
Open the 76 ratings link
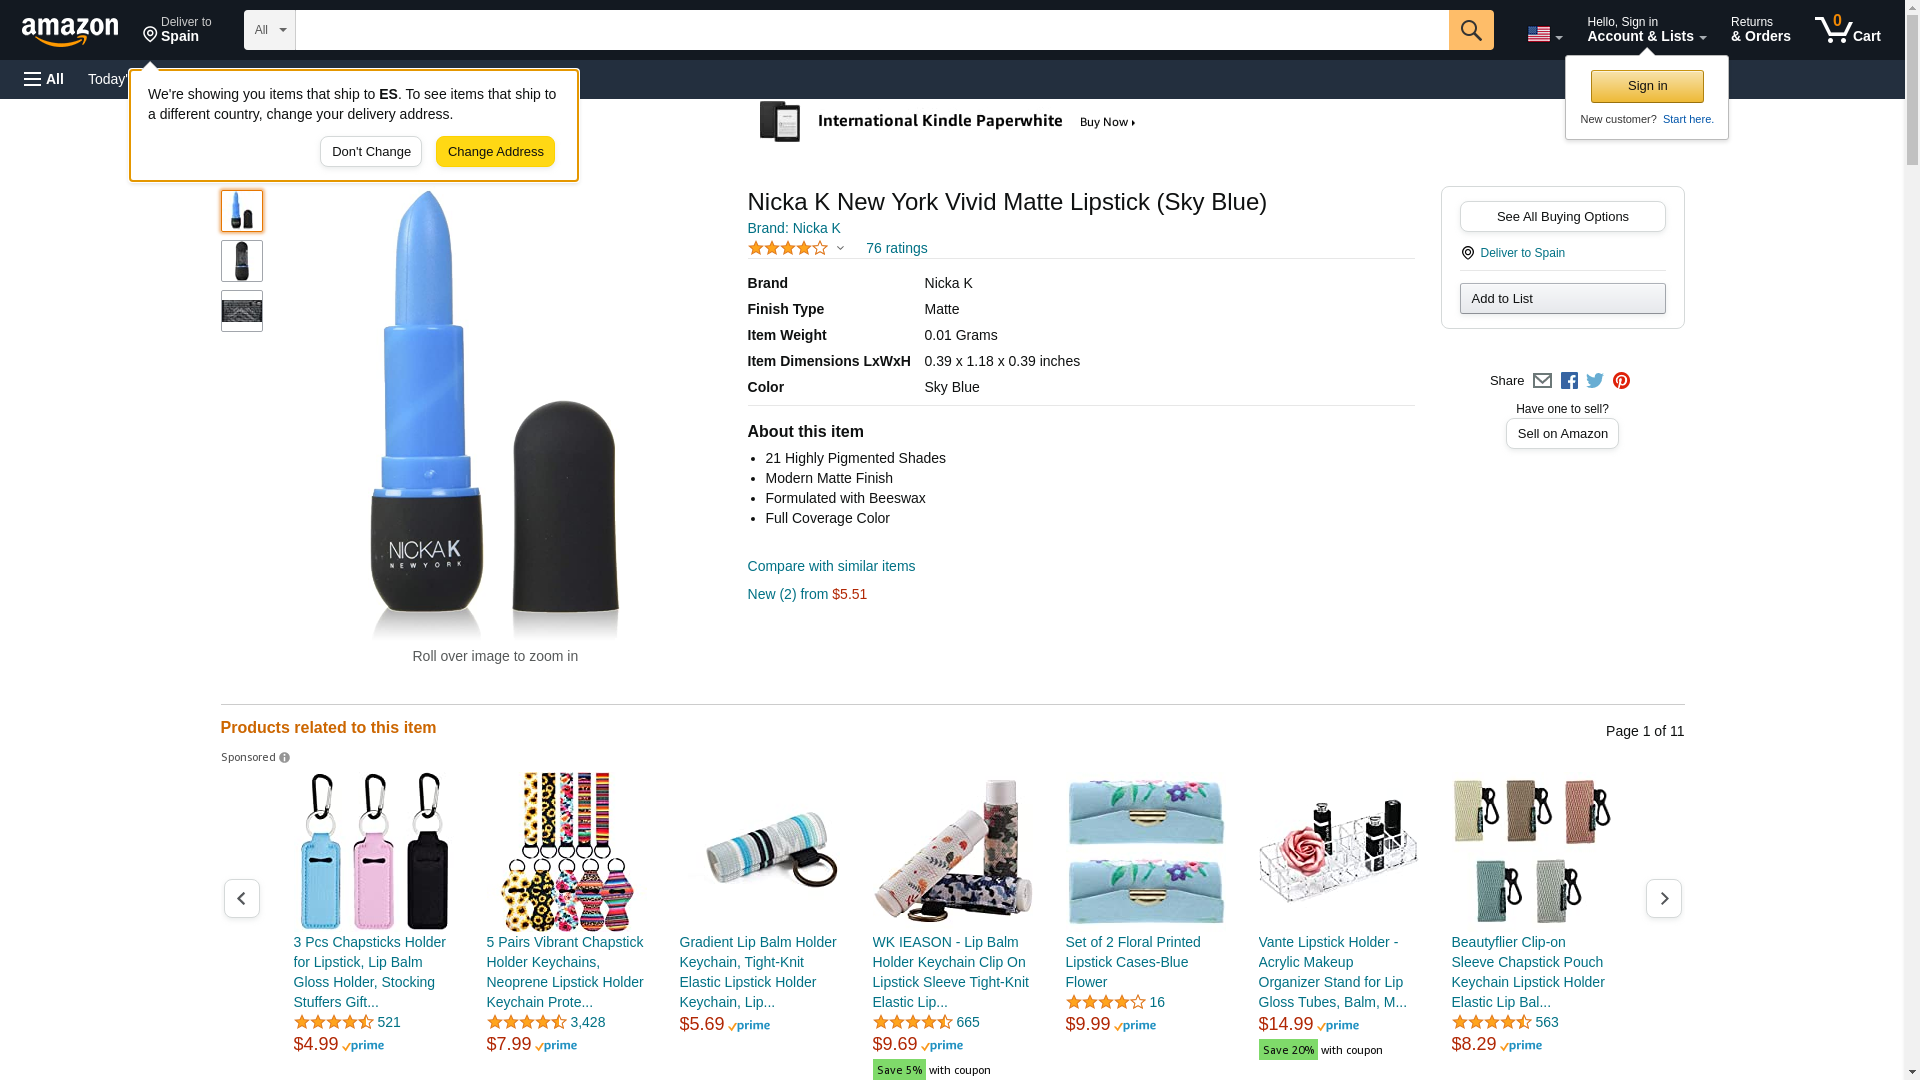tap(896, 248)
